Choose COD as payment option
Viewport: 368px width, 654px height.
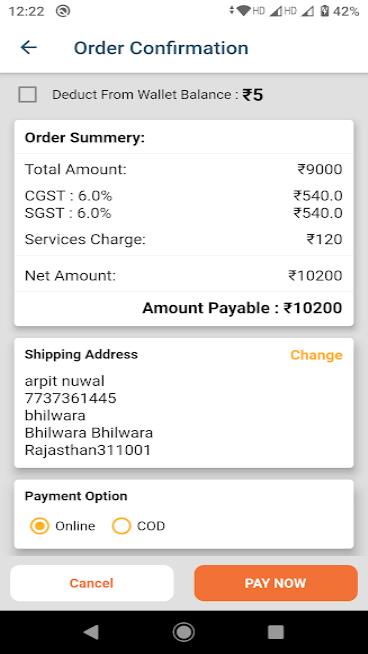pyautogui.click(x=121, y=526)
